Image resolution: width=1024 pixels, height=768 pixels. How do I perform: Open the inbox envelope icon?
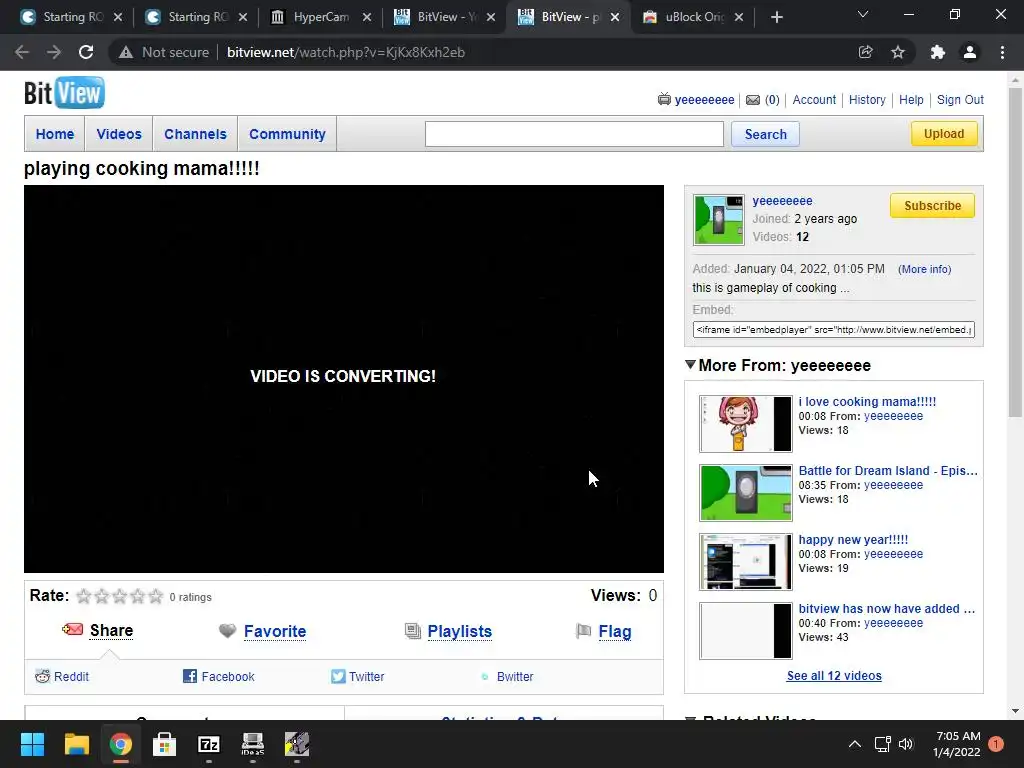[x=752, y=100]
